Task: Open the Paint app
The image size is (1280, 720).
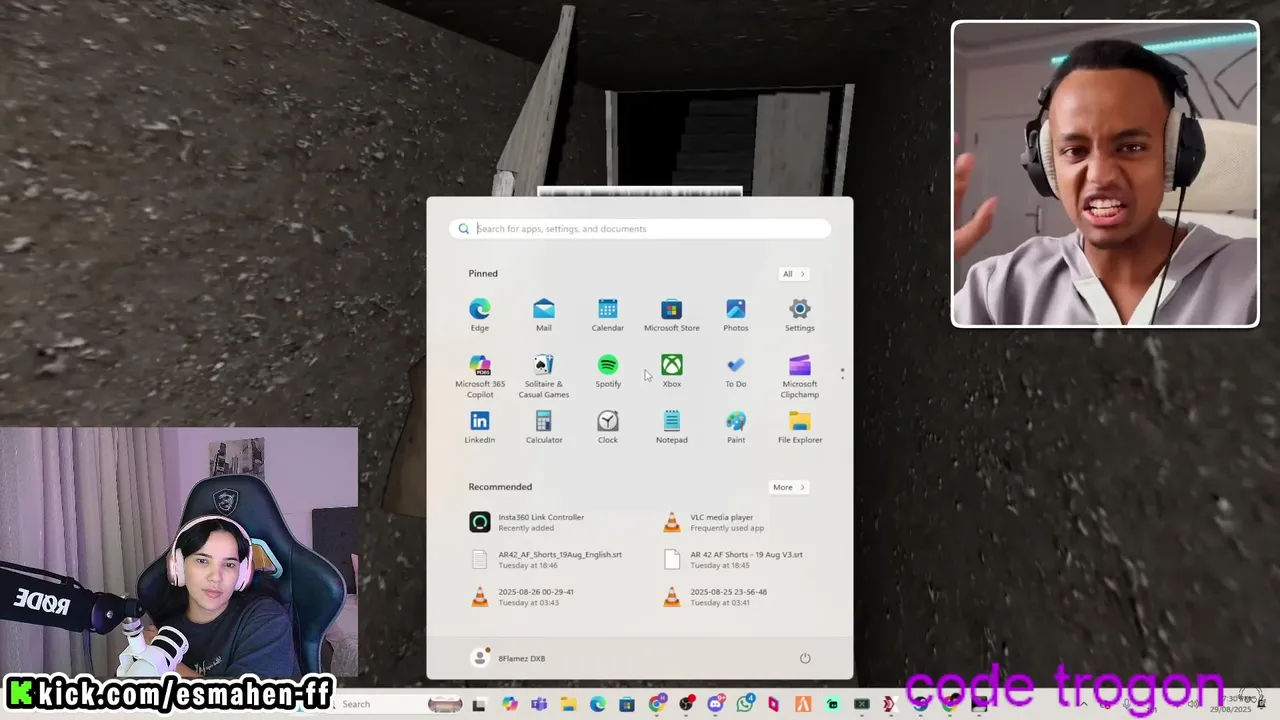Action: [735, 427]
